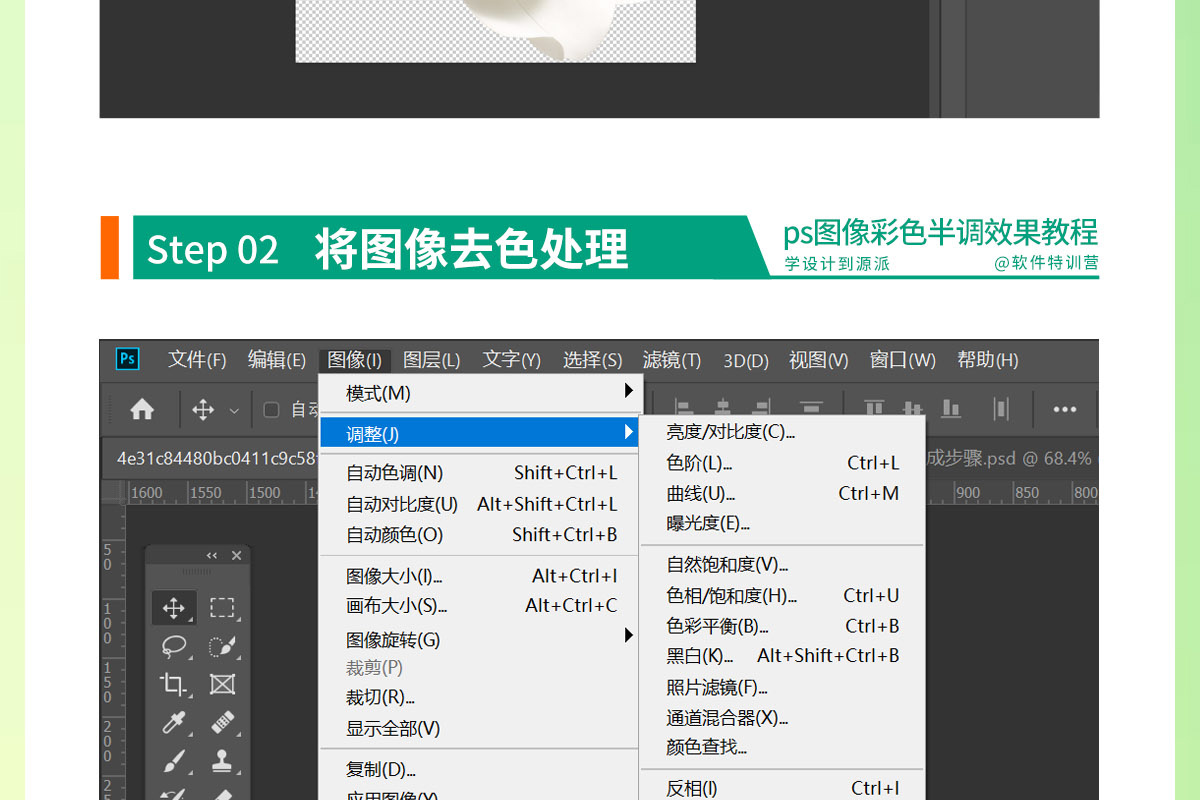Activate the Crop tool
This screenshot has height=800, width=1200.
(x=173, y=685)
